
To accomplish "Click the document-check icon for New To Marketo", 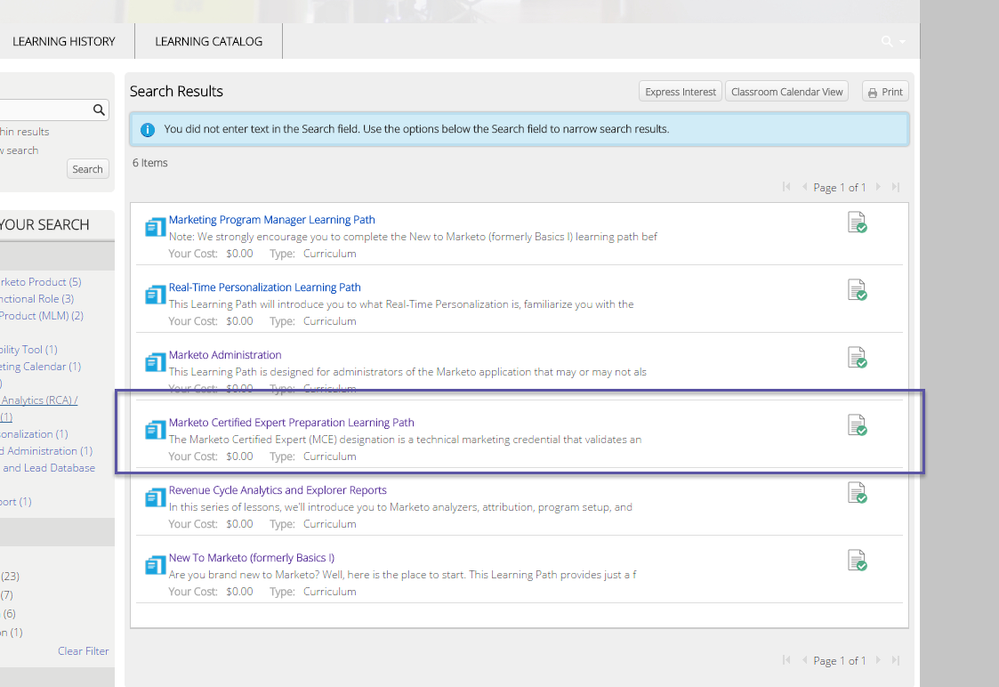I will point(857,560).
